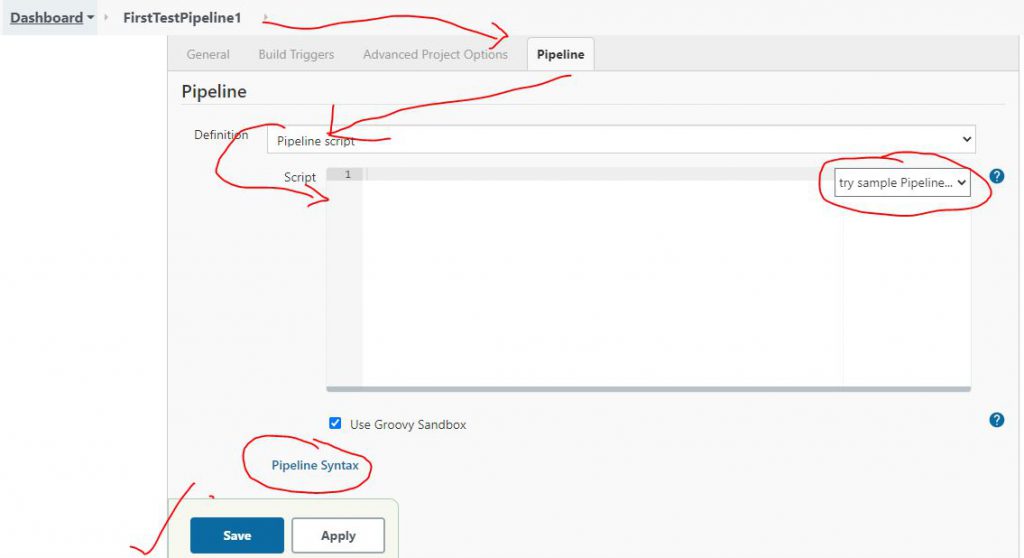Expand the try sample Pipeline dropdown
1024x558 pixels.
[903, 182]
